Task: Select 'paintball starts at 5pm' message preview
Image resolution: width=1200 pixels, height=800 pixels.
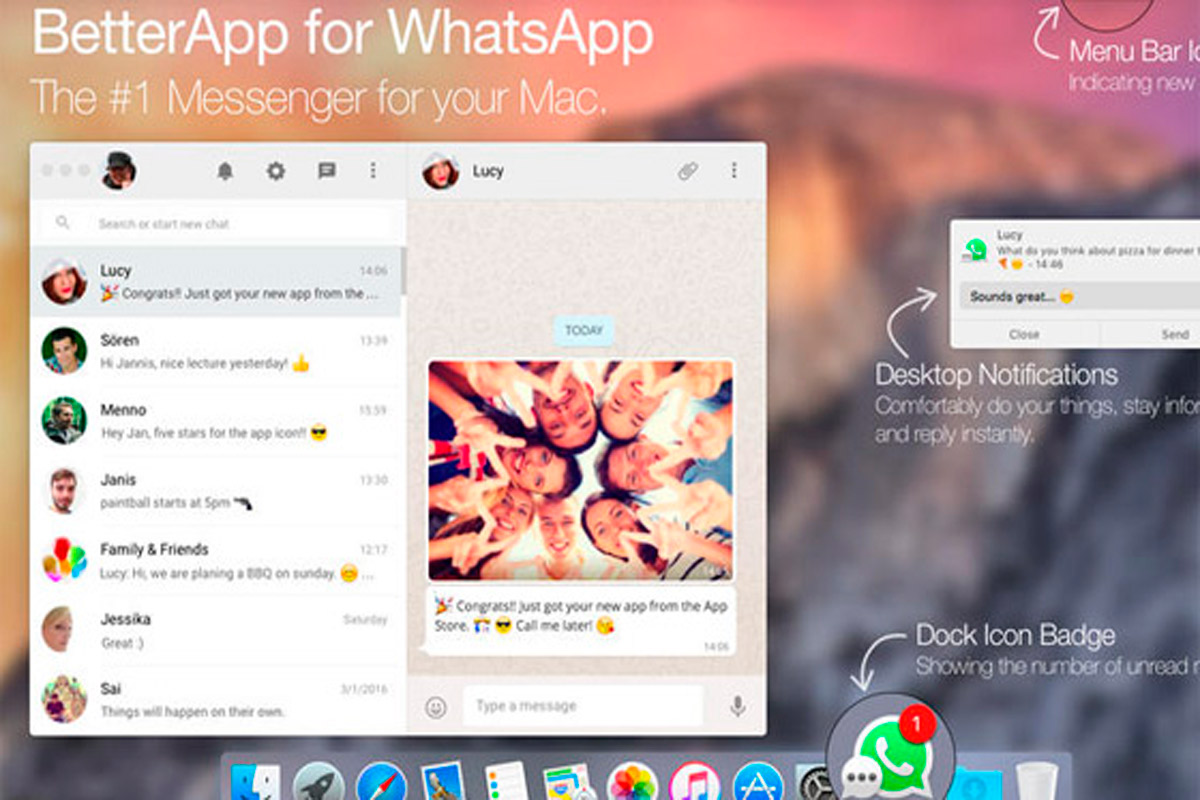Action: pyautogui.click(x=176, y=504)
